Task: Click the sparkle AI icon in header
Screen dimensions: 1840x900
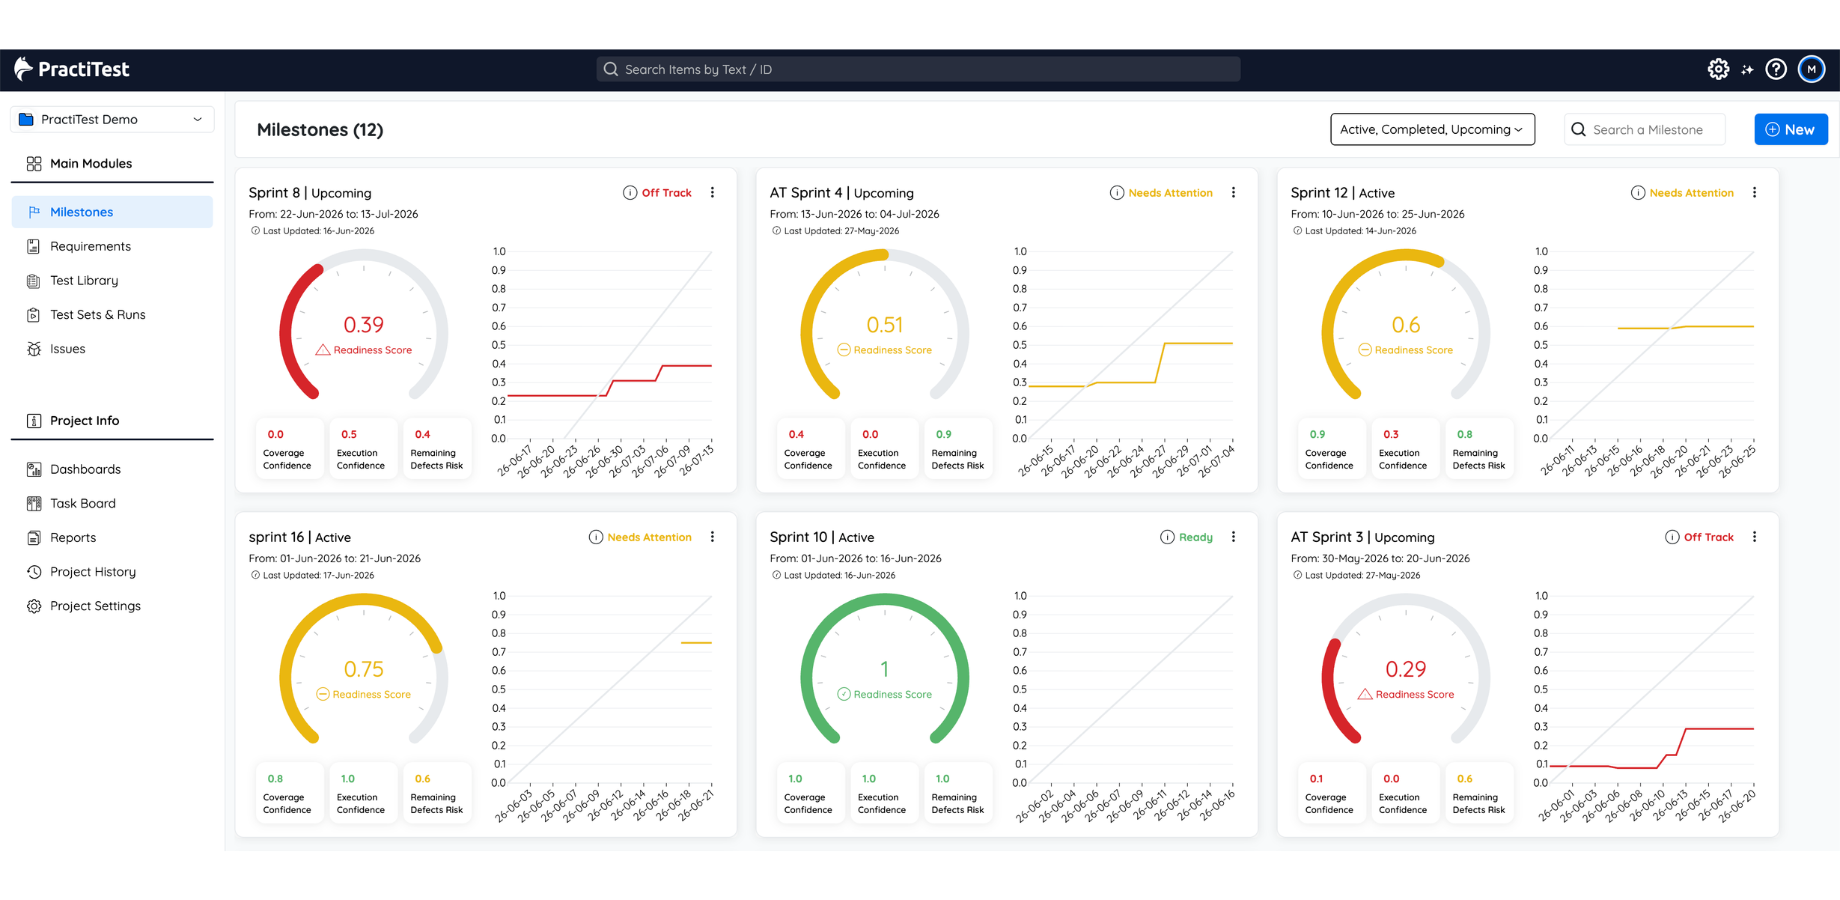Action: point(1747,70)
